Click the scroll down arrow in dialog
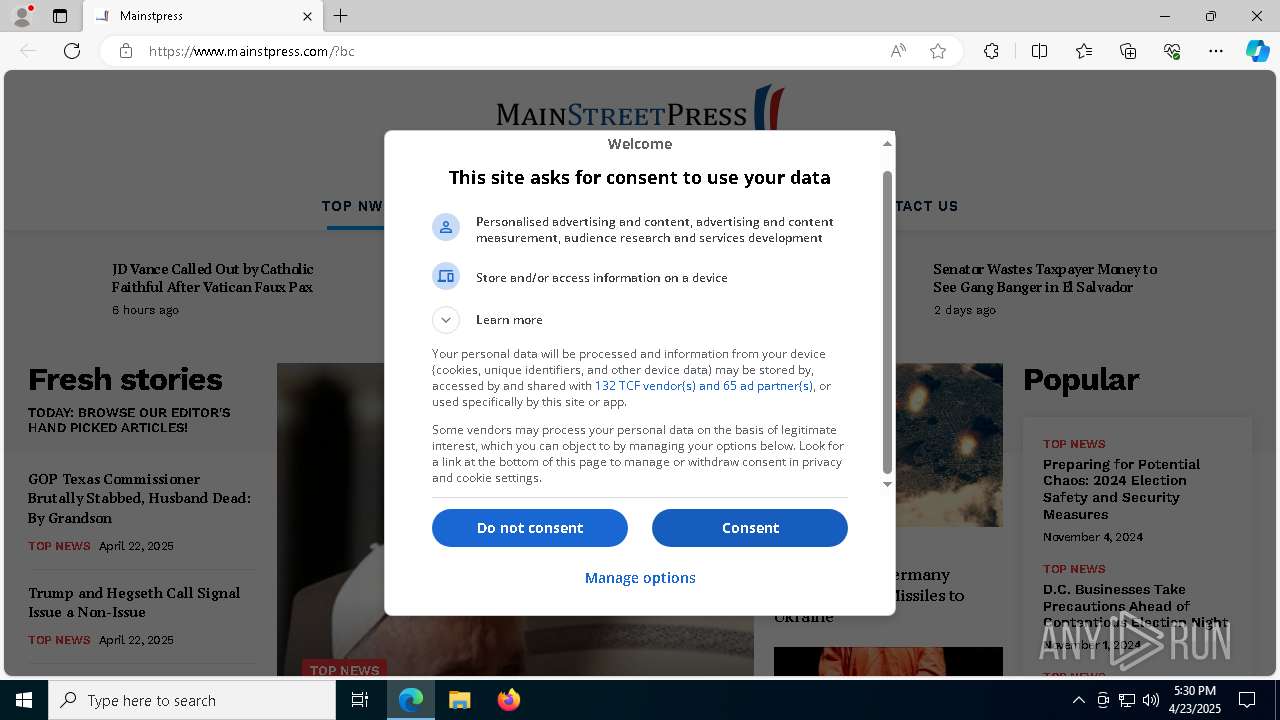This screenshot has width=1280, height=720. coord(887,484)
